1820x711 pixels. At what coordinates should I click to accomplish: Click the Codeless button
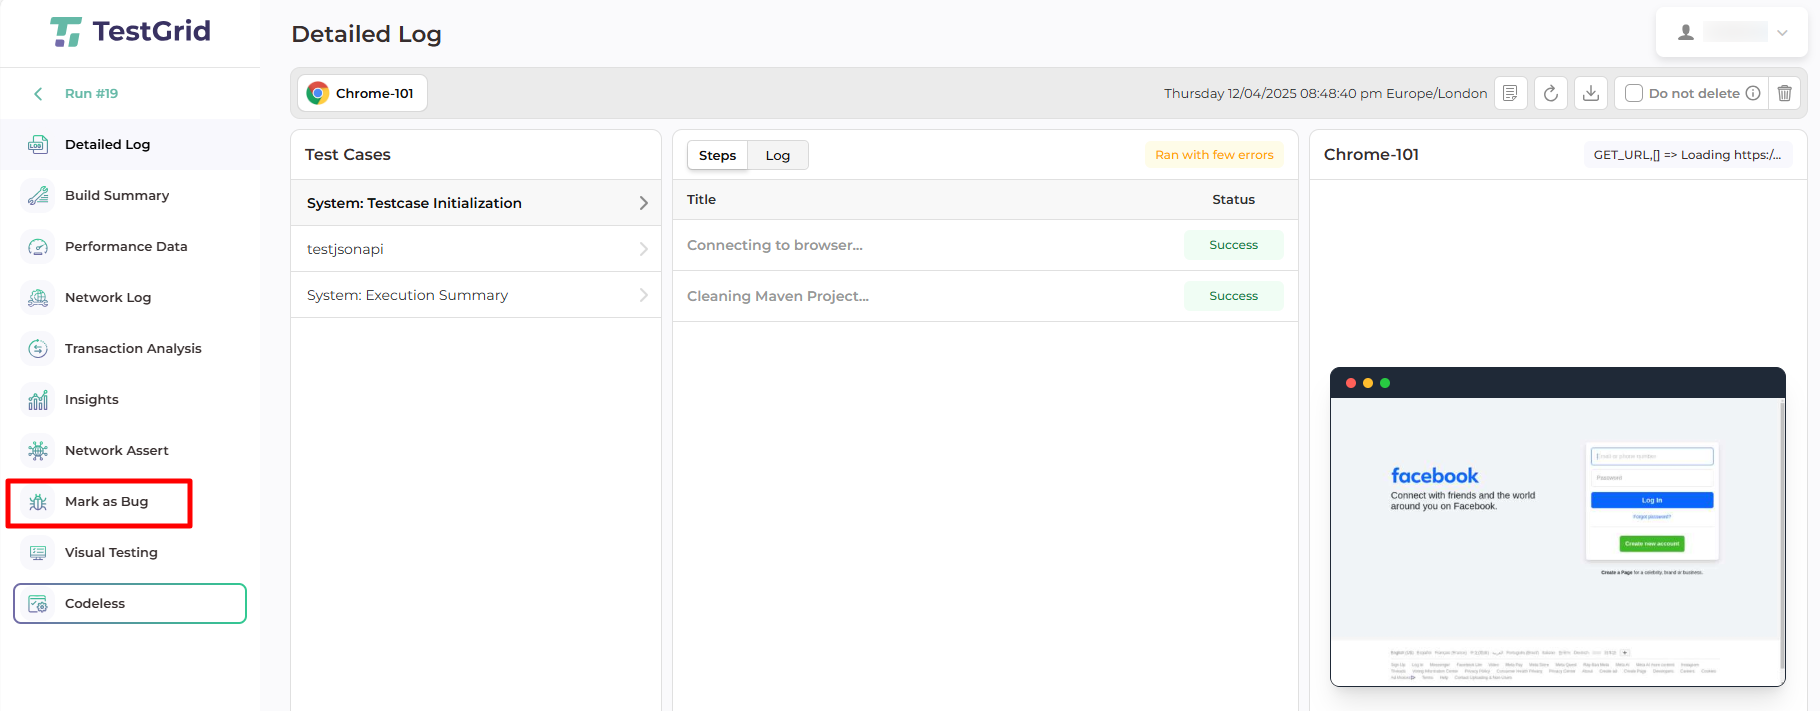[x=130, y=603]
